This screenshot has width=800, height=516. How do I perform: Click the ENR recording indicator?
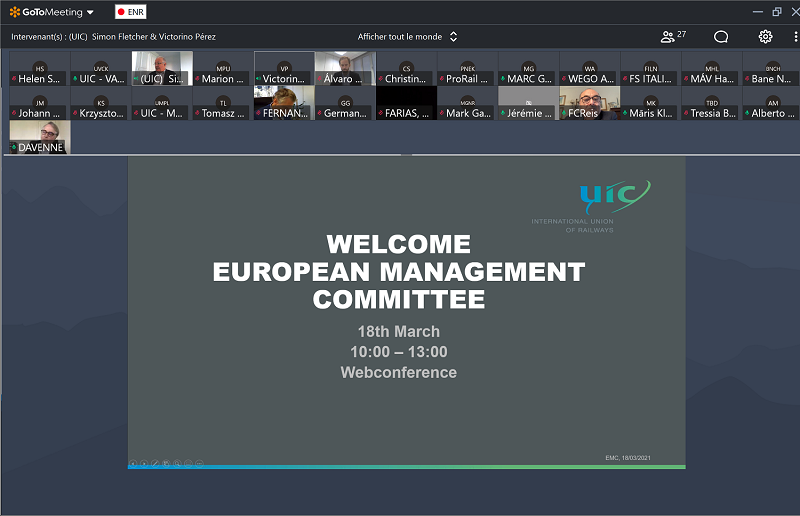click(x=131, y=12)
